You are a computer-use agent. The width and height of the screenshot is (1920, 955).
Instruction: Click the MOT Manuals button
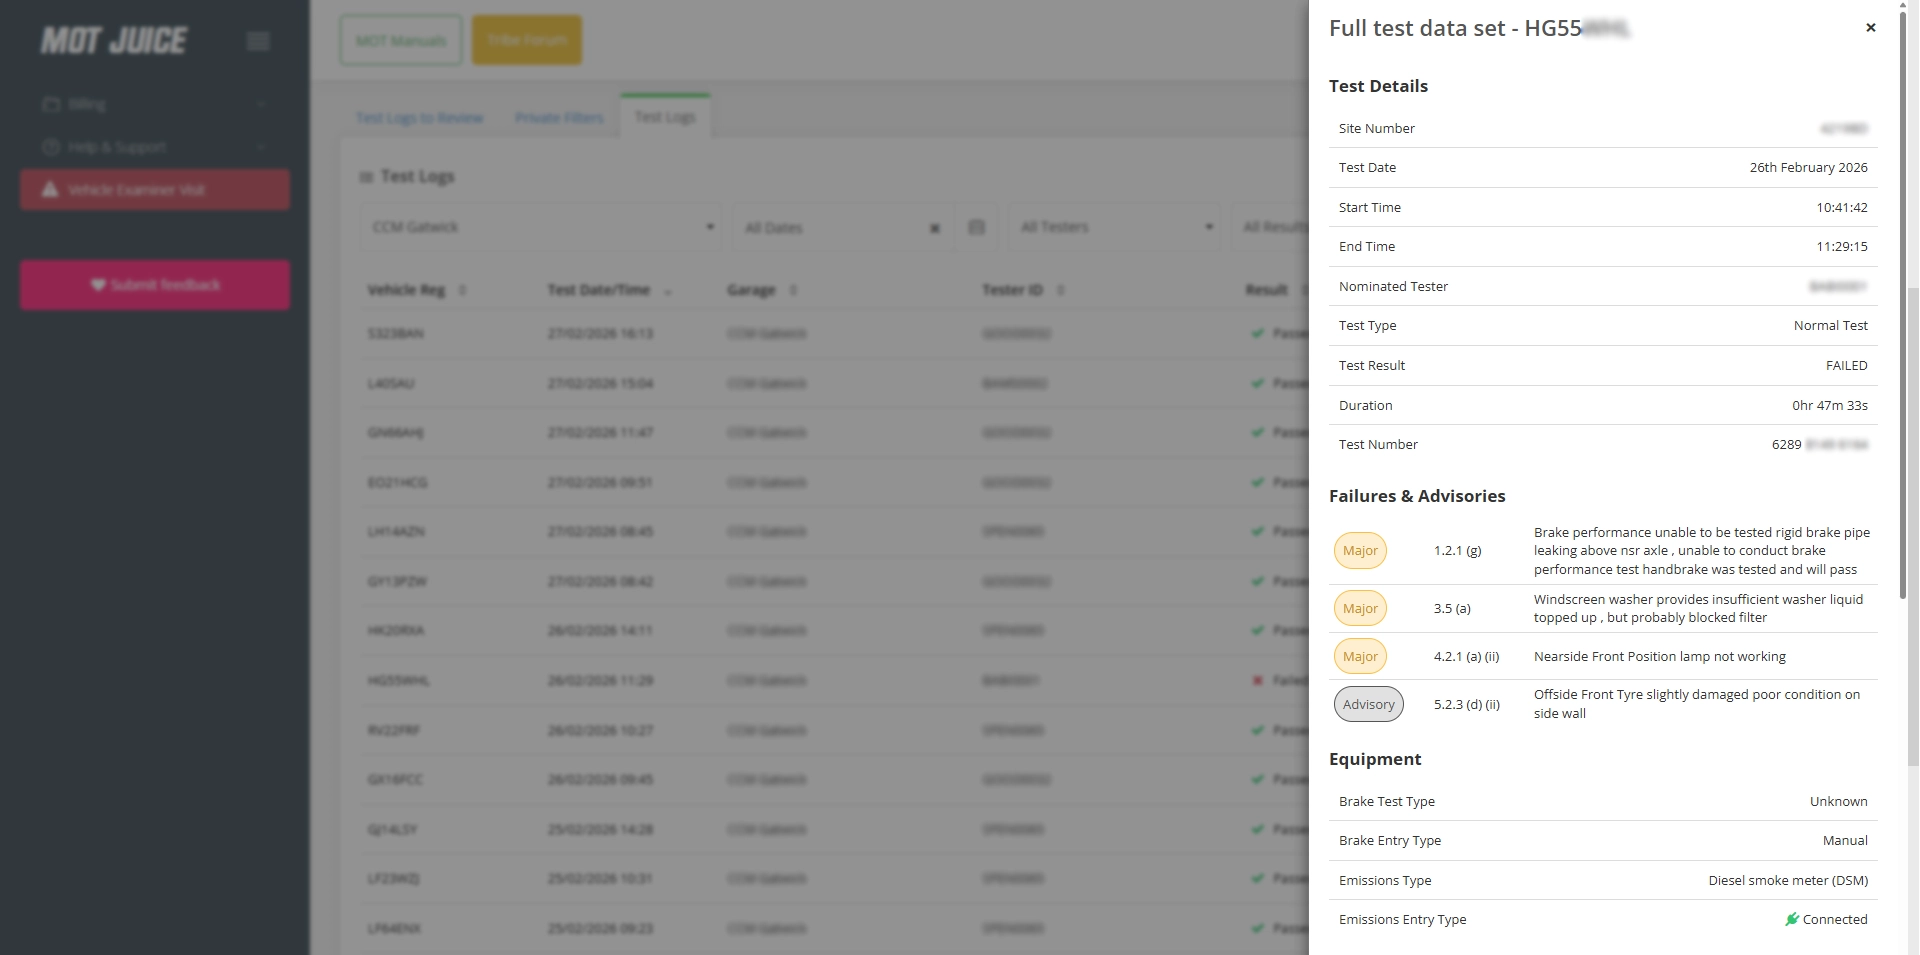(x=400, y=40)
